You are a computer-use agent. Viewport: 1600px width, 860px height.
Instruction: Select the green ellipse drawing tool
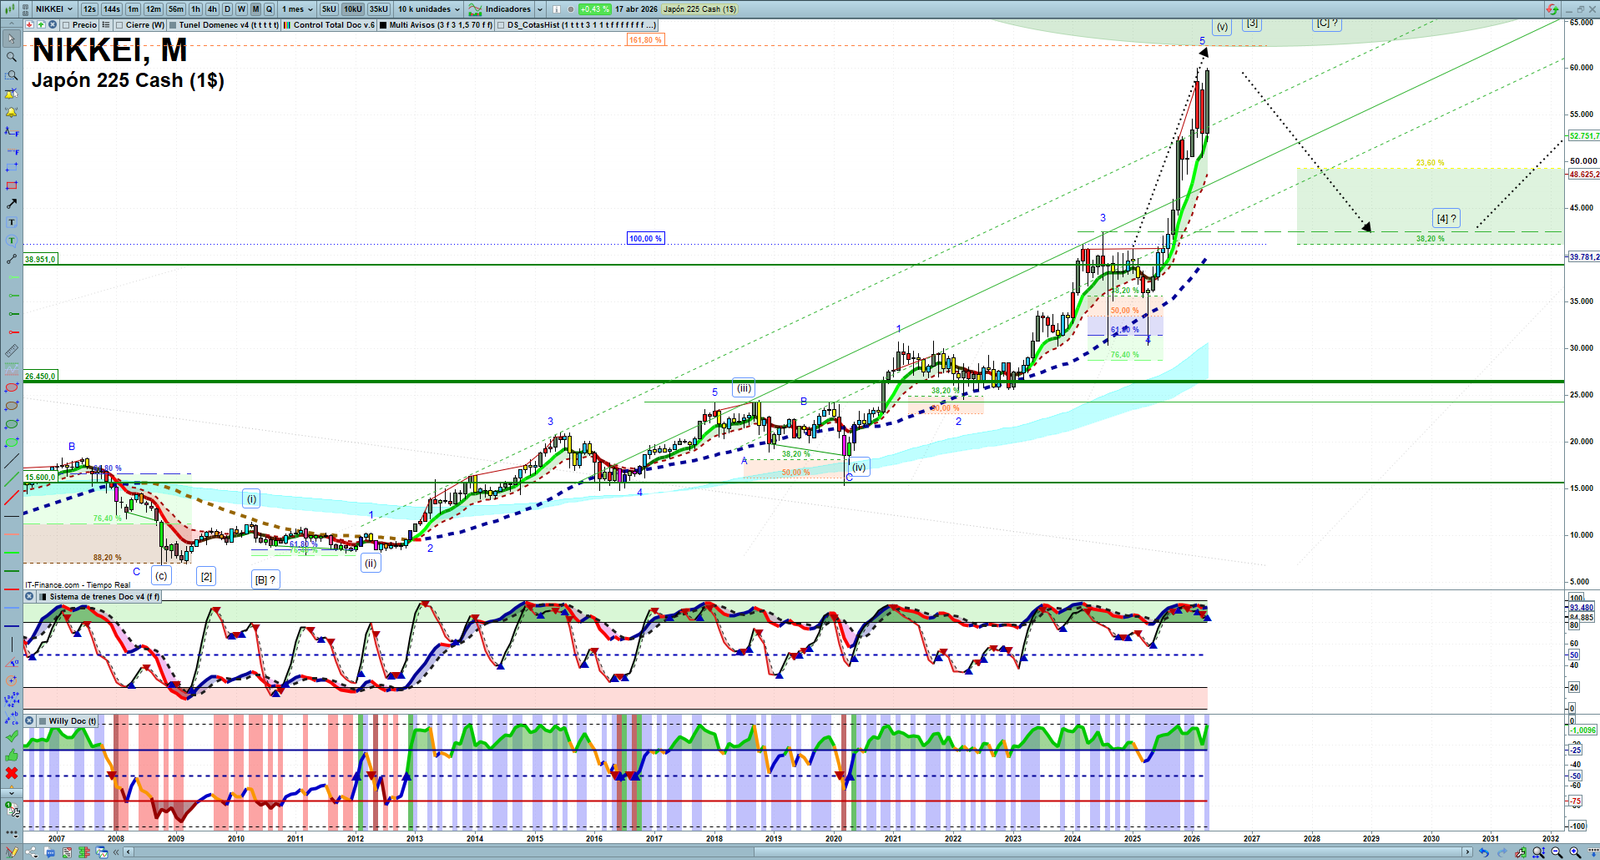(x=12, y=424)
